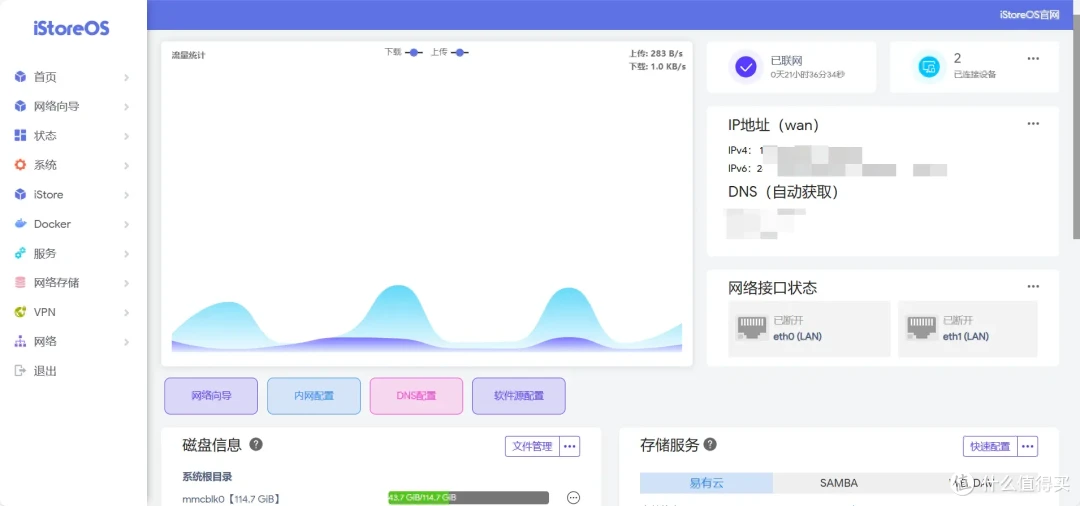The width and height of the screenshot is (1080, 506).
Task: Click the 已联网 checkmark status icon
Action: pos(746,67)
